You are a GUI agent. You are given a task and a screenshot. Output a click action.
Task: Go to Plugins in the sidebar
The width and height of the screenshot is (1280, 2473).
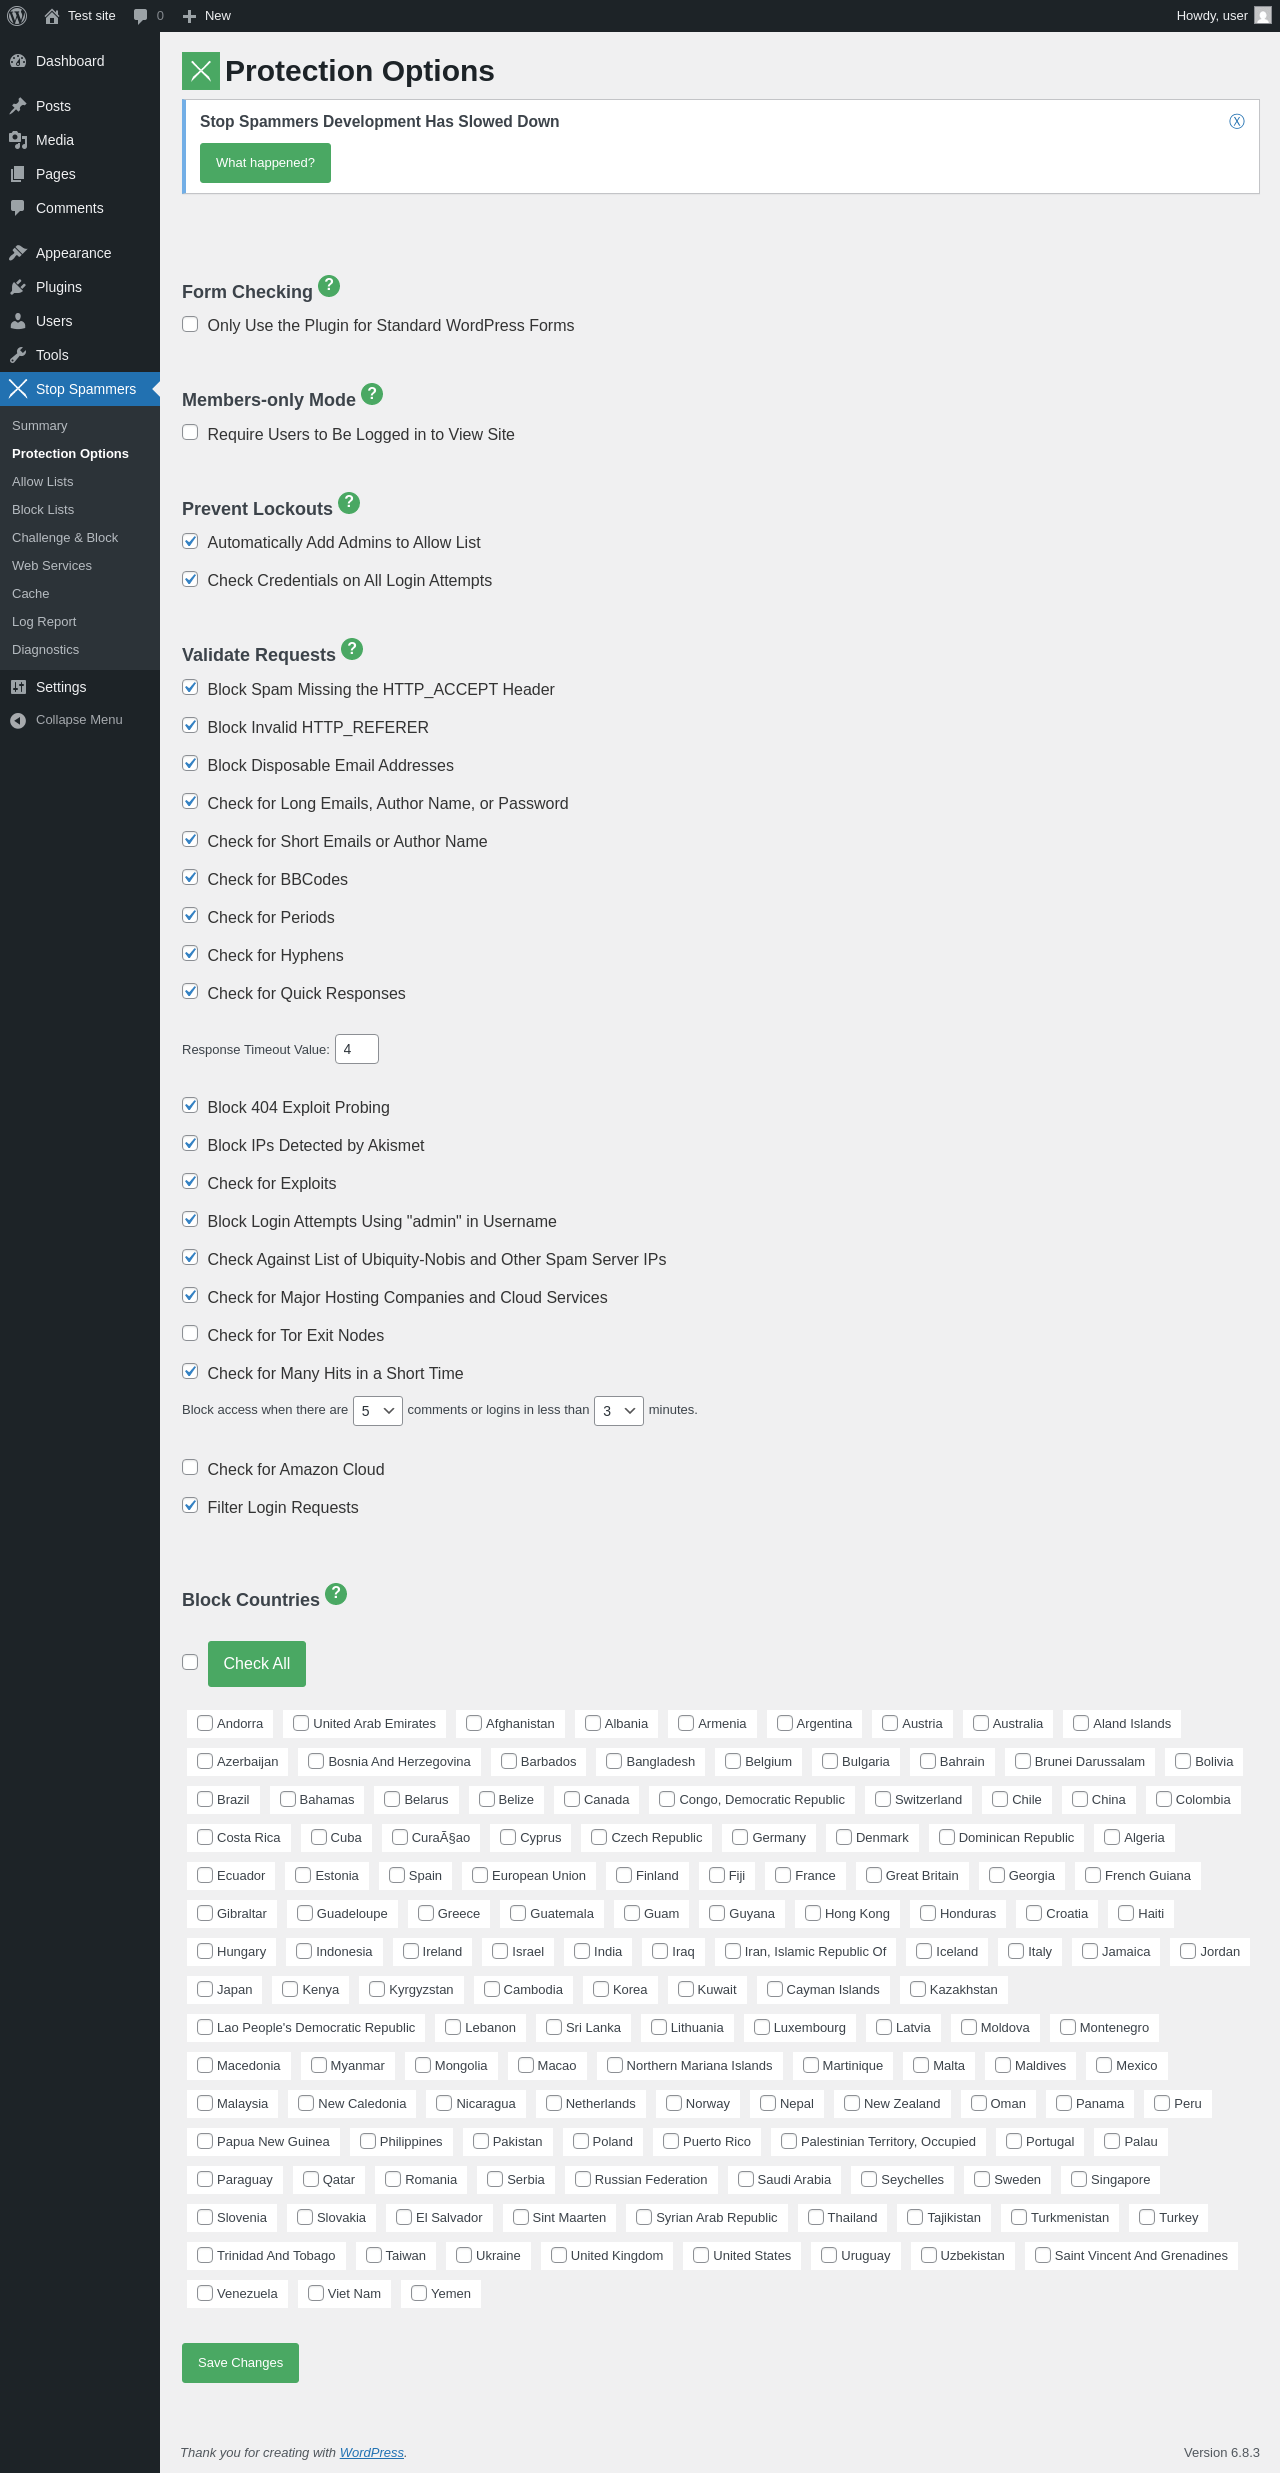click(x=59, y=287)
